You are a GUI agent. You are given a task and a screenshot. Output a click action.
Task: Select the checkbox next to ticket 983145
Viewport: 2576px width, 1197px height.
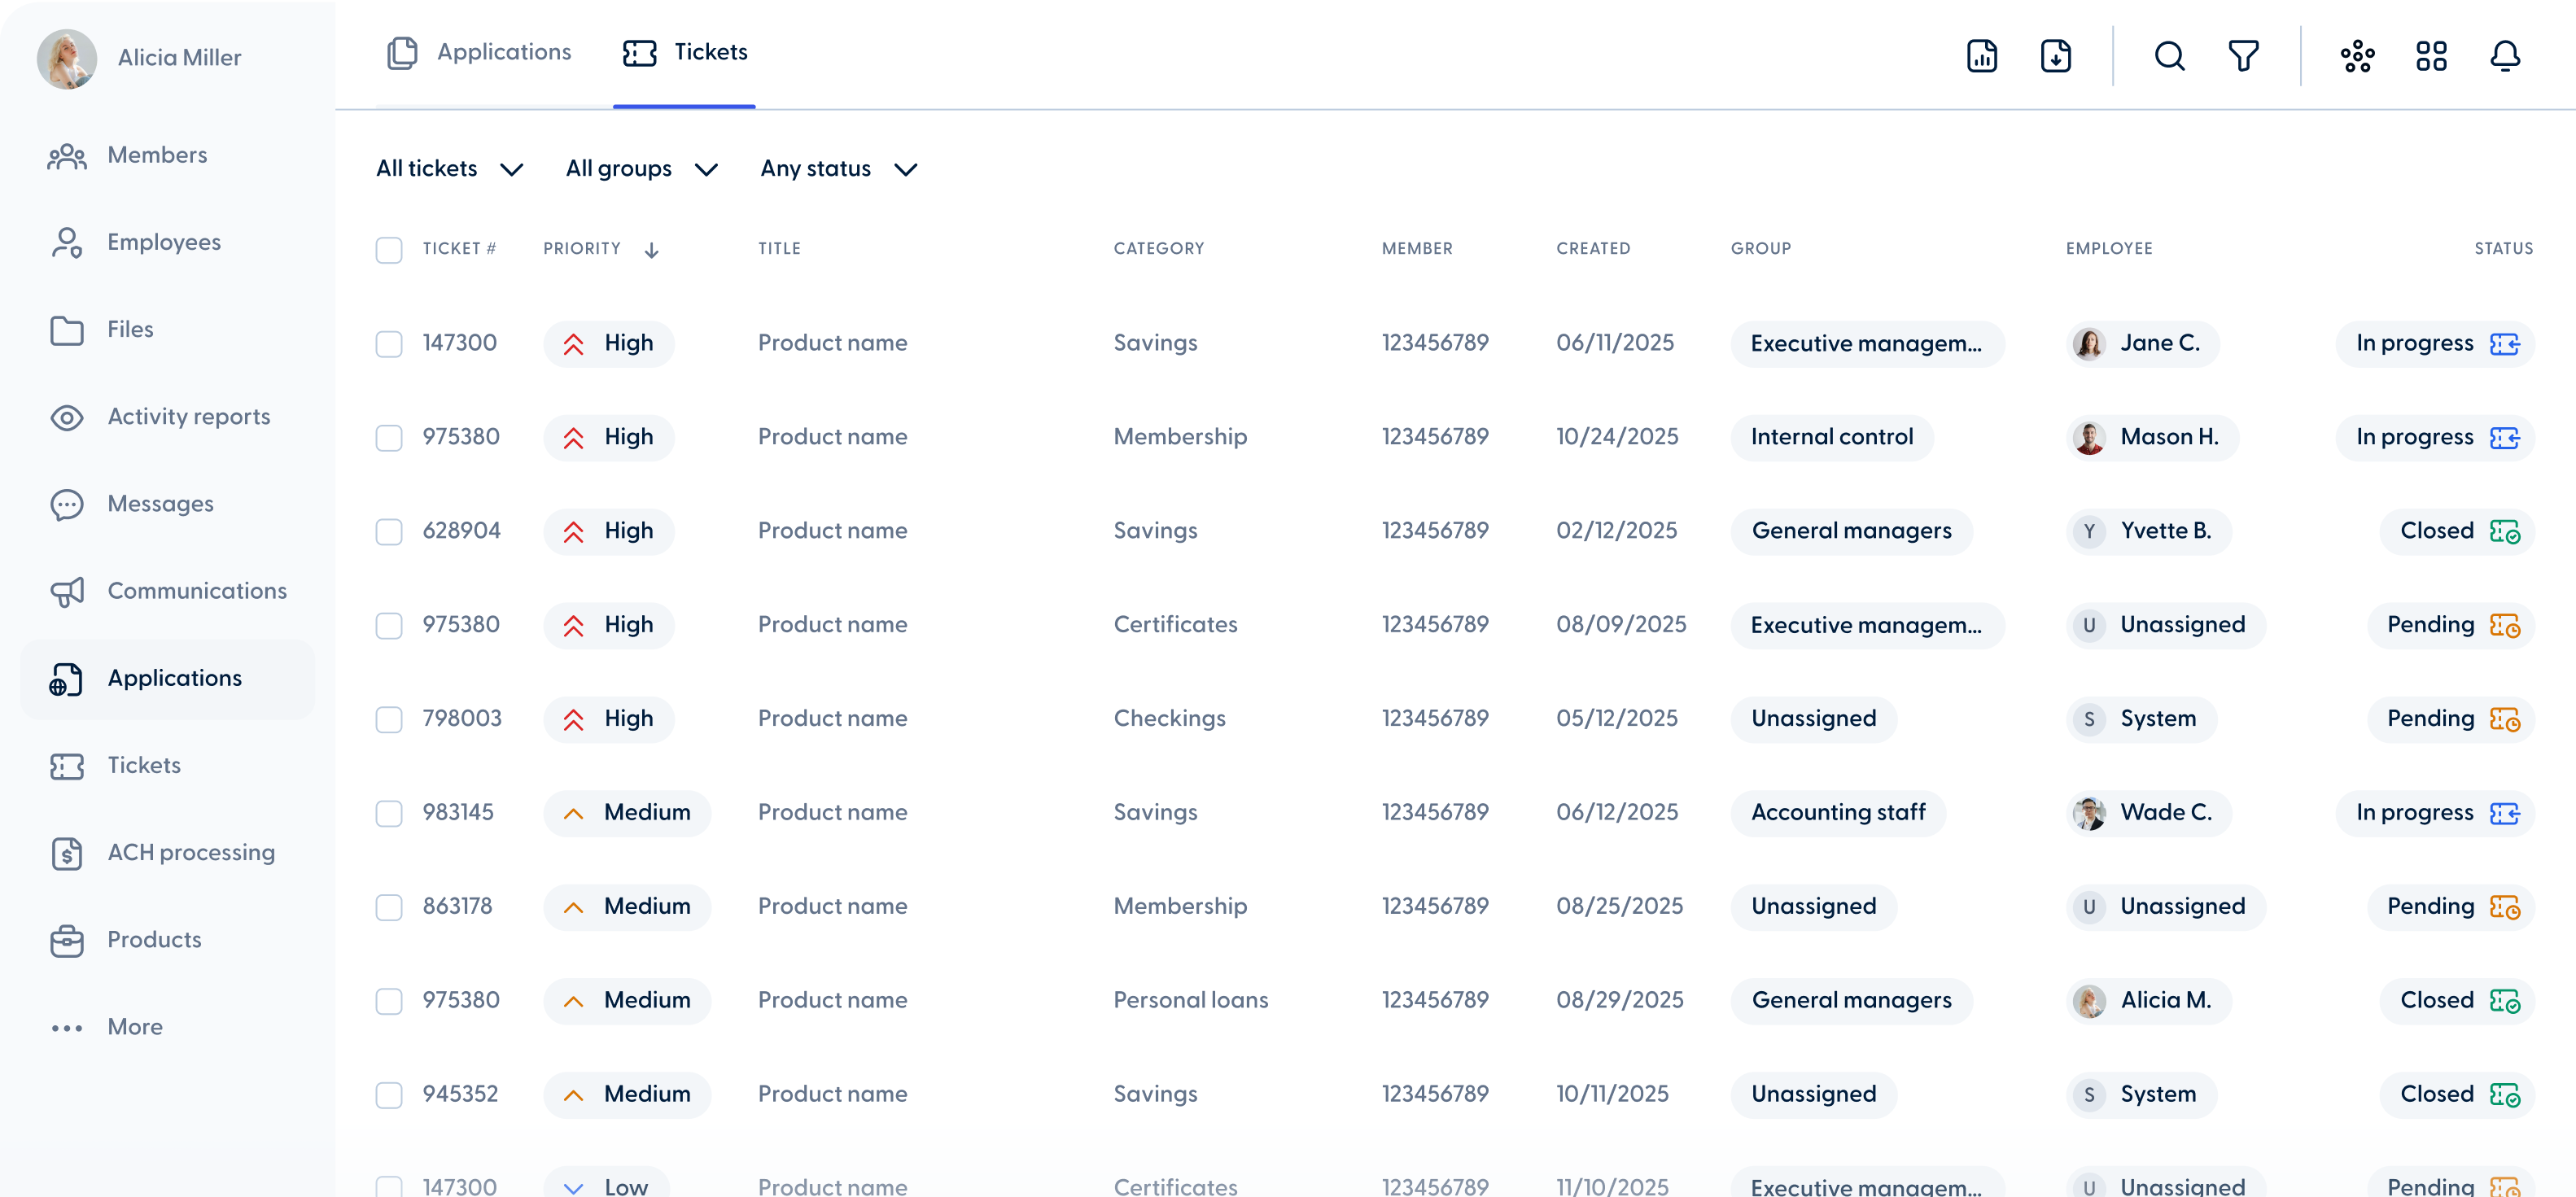390,813
